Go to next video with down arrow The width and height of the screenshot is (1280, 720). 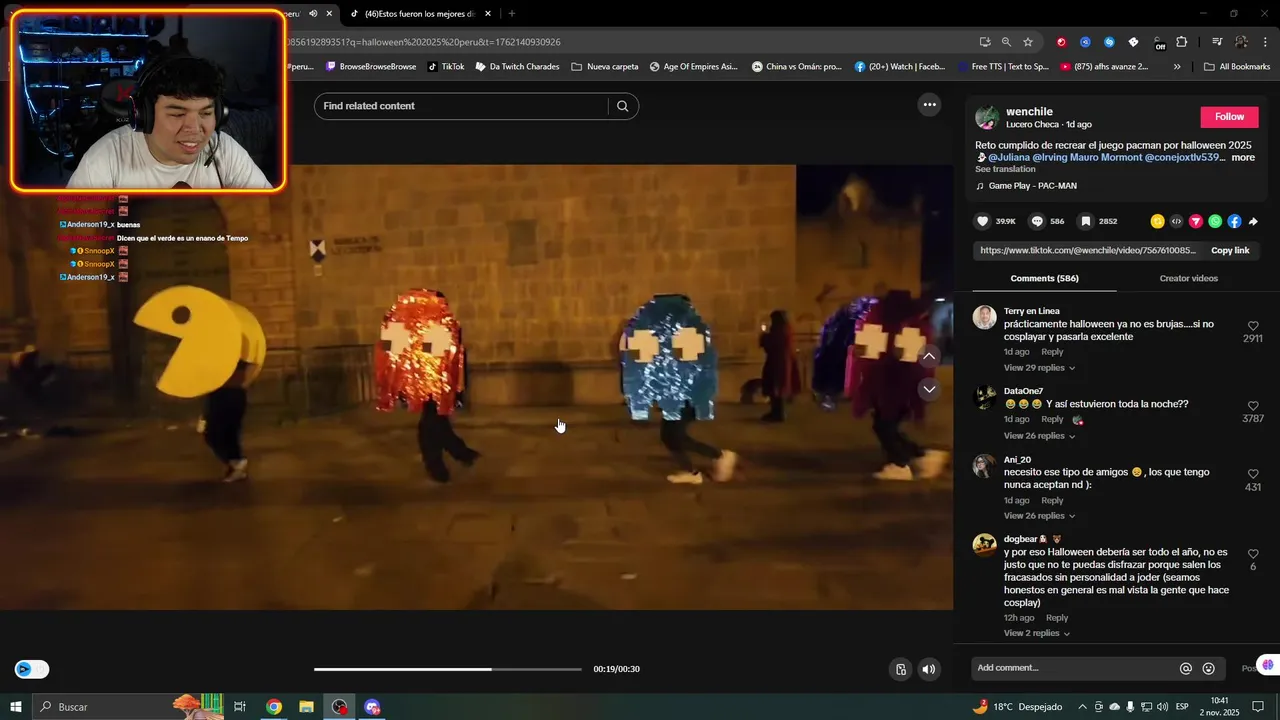(929, 389)
